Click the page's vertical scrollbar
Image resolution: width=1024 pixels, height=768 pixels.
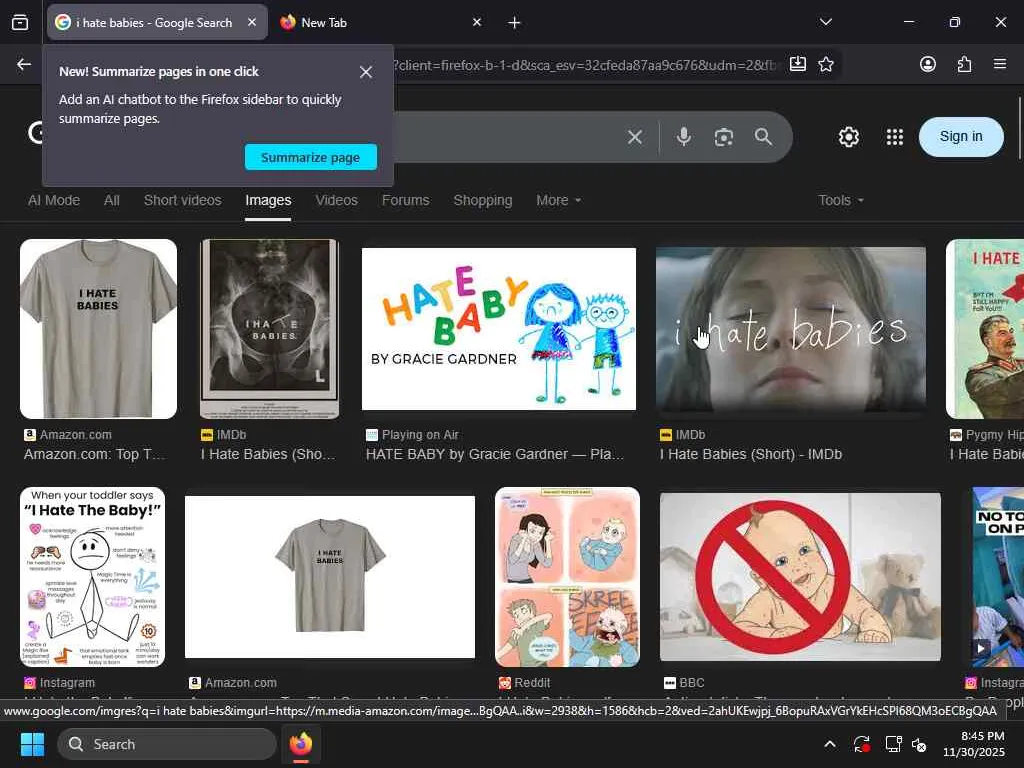point(1020,127)
